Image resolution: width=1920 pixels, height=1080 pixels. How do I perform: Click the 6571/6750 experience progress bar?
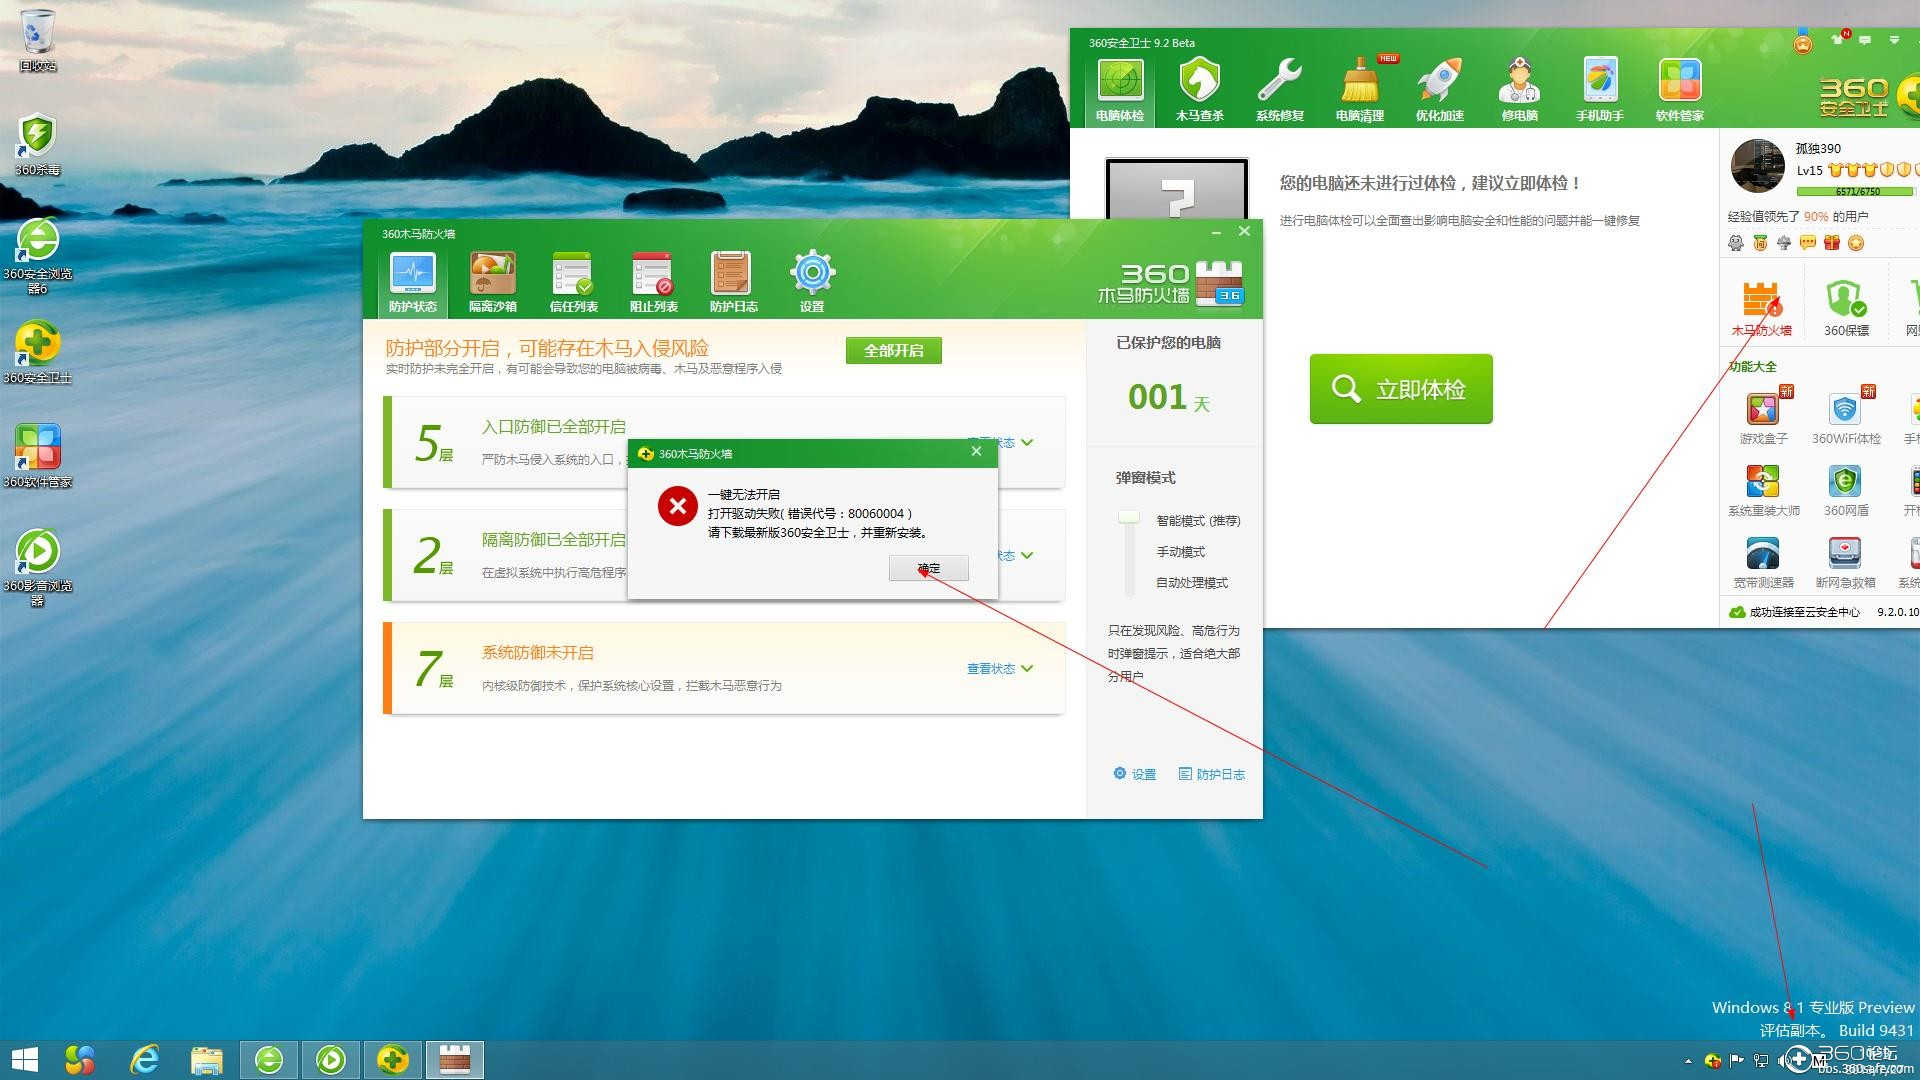(x=1856, y=191)
